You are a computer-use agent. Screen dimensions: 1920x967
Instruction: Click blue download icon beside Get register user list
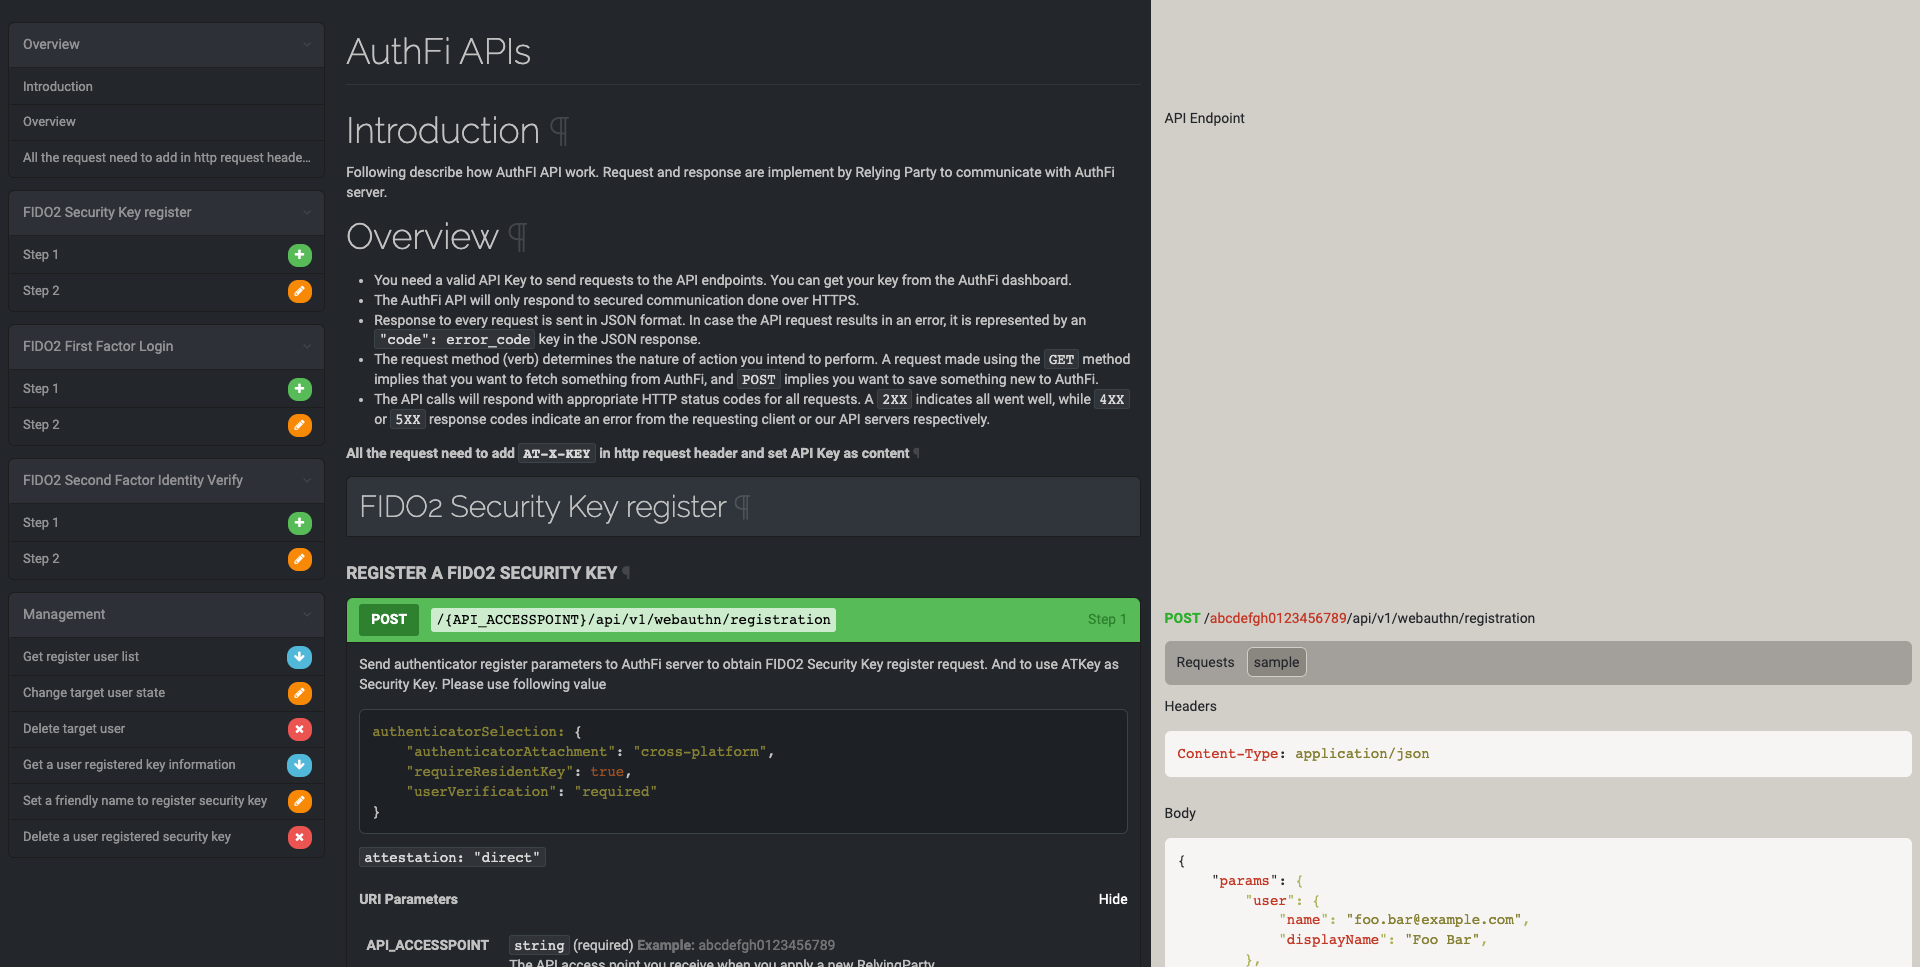[300, 657]
